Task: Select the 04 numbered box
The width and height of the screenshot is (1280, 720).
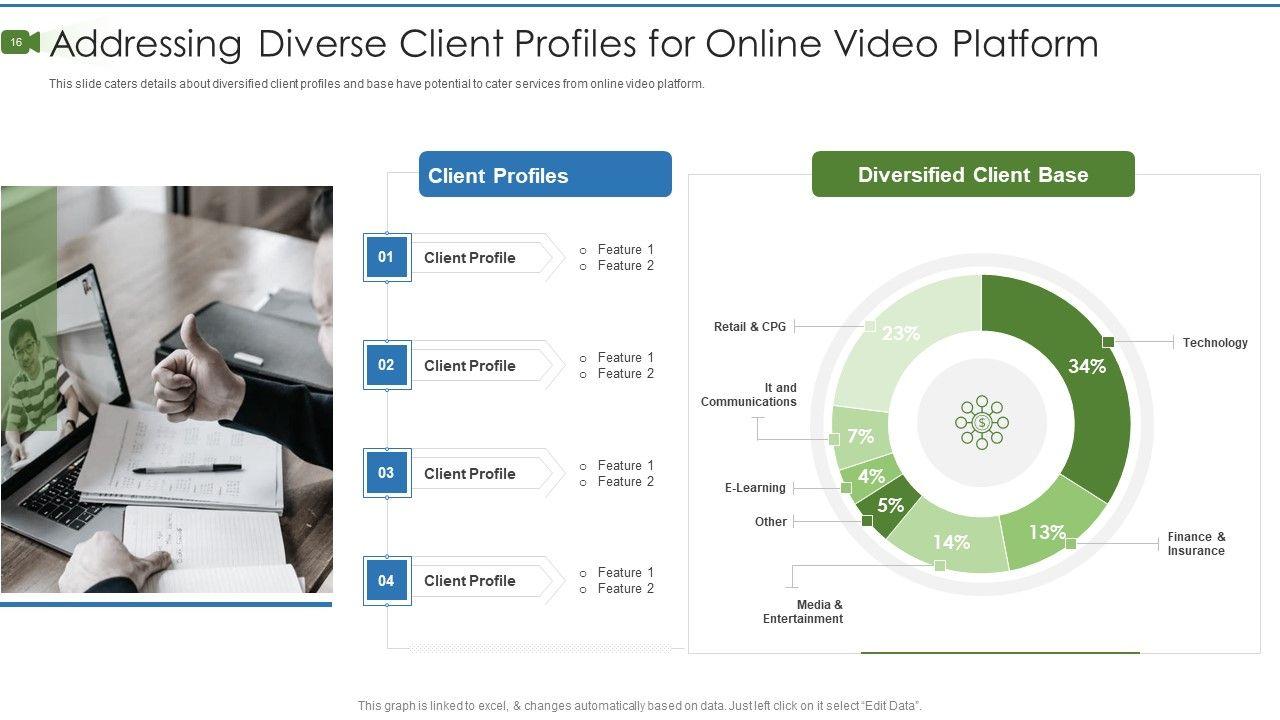Action: click(x=386, y=580)
